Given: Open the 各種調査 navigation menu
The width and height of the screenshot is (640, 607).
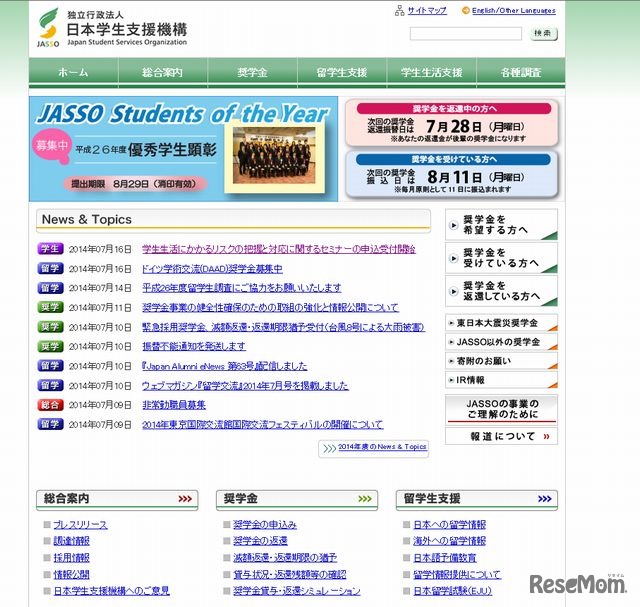Looking at the screenshot, I should pyautogui.click(x=521, y=73).
